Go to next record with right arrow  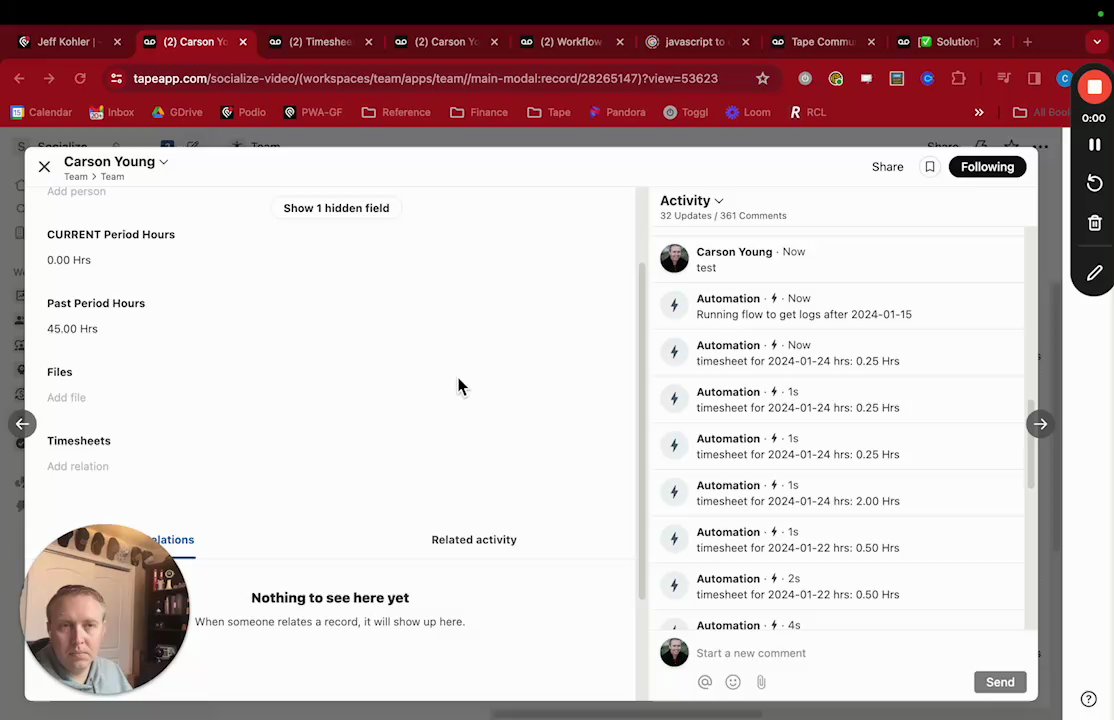(1040, 424)
